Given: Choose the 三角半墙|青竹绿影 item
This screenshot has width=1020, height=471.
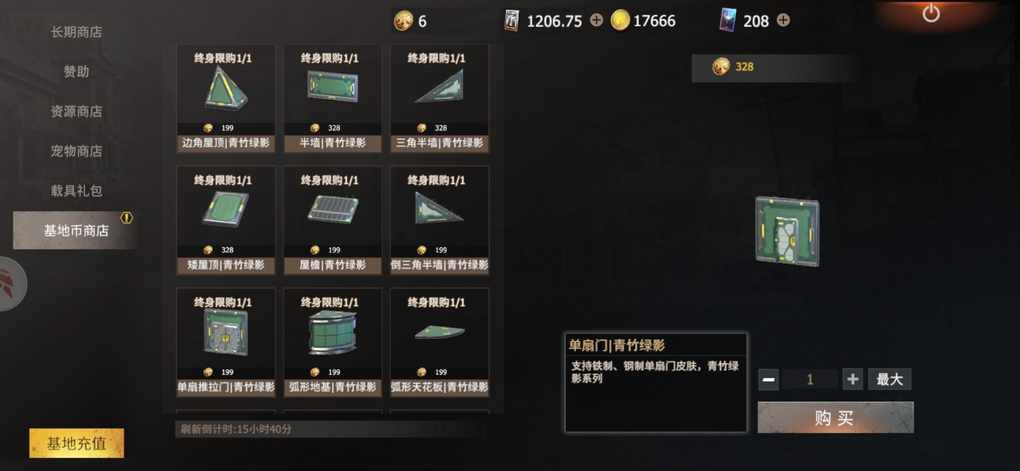Looking at the screenshot, I should (440, 99).
